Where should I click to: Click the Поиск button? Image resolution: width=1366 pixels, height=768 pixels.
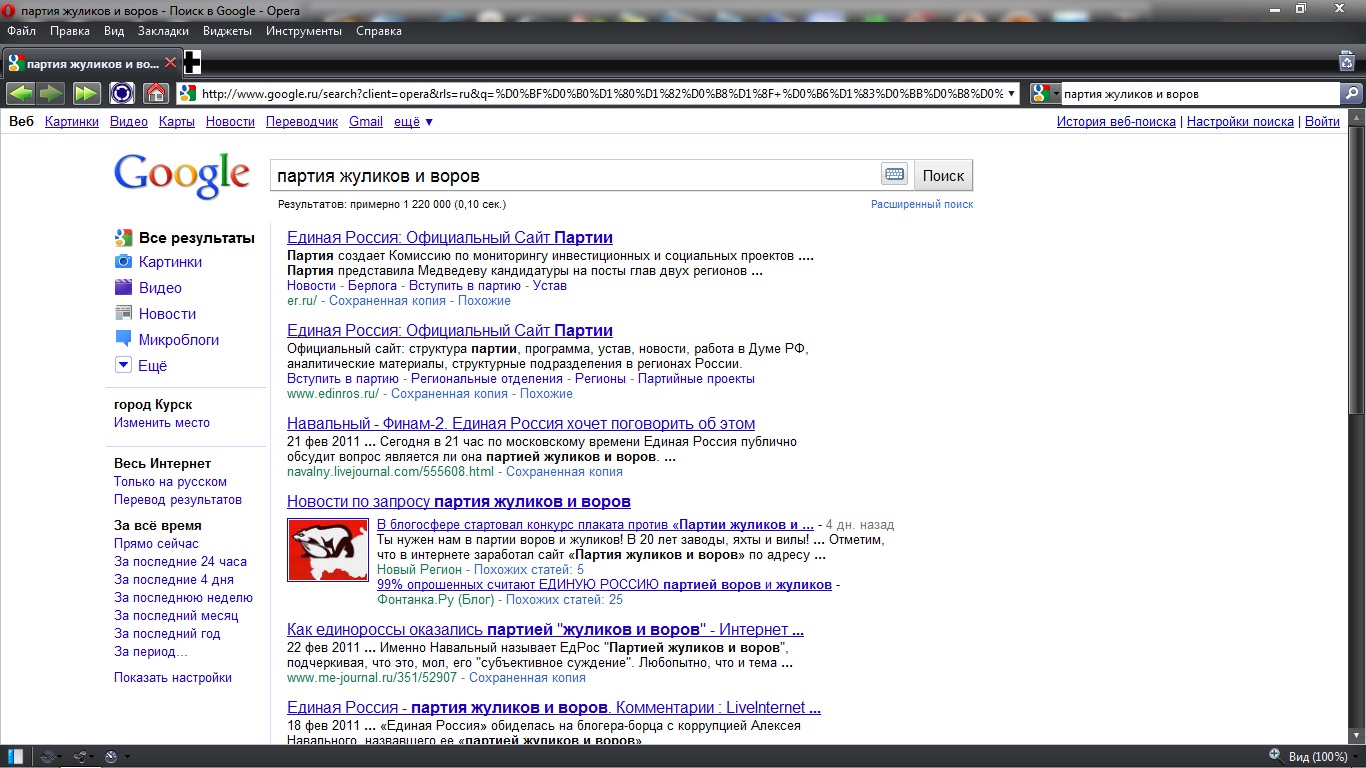pos(943,175)
